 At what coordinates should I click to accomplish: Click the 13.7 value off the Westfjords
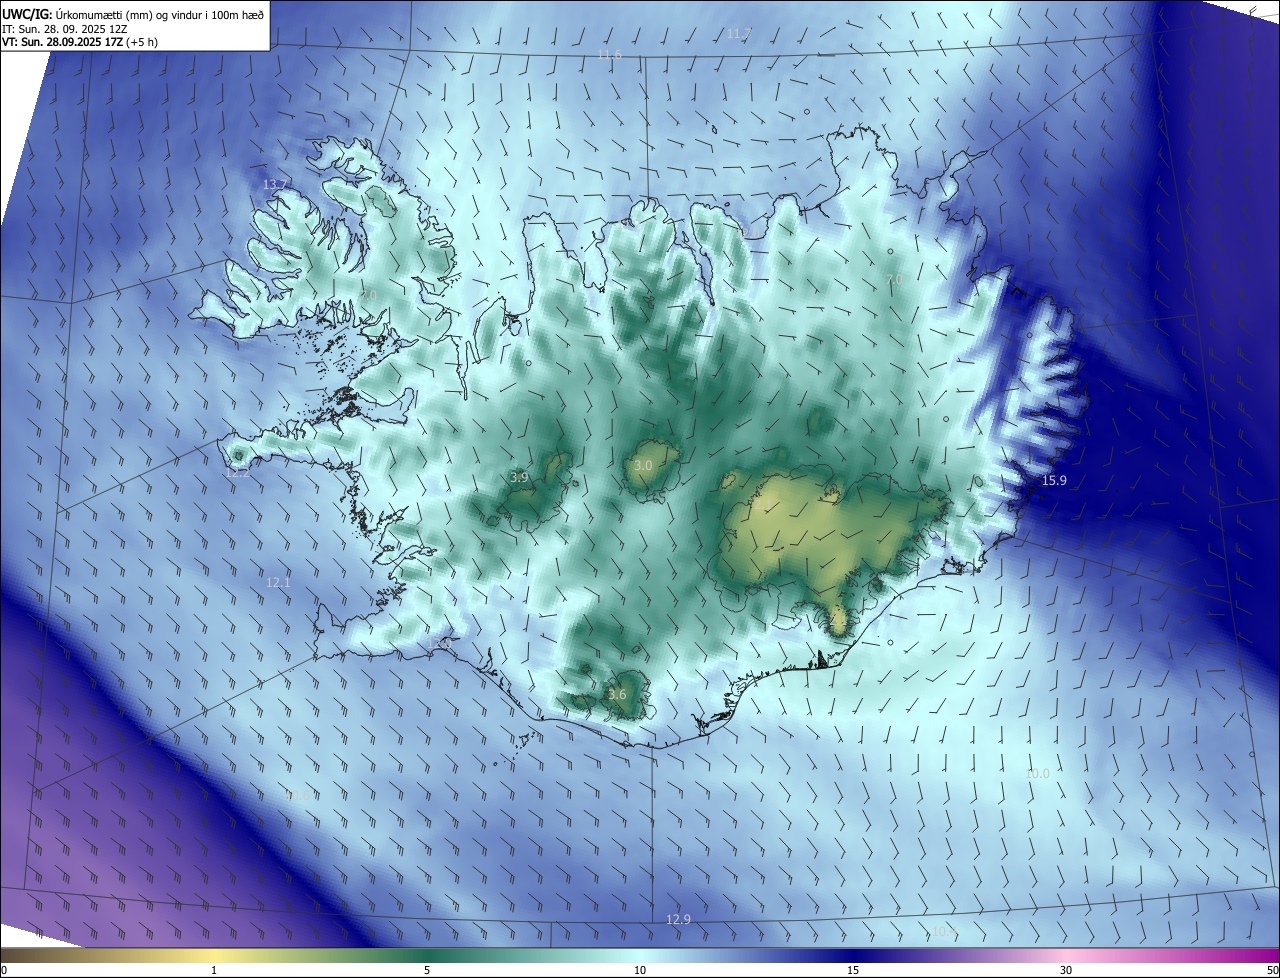275,185
